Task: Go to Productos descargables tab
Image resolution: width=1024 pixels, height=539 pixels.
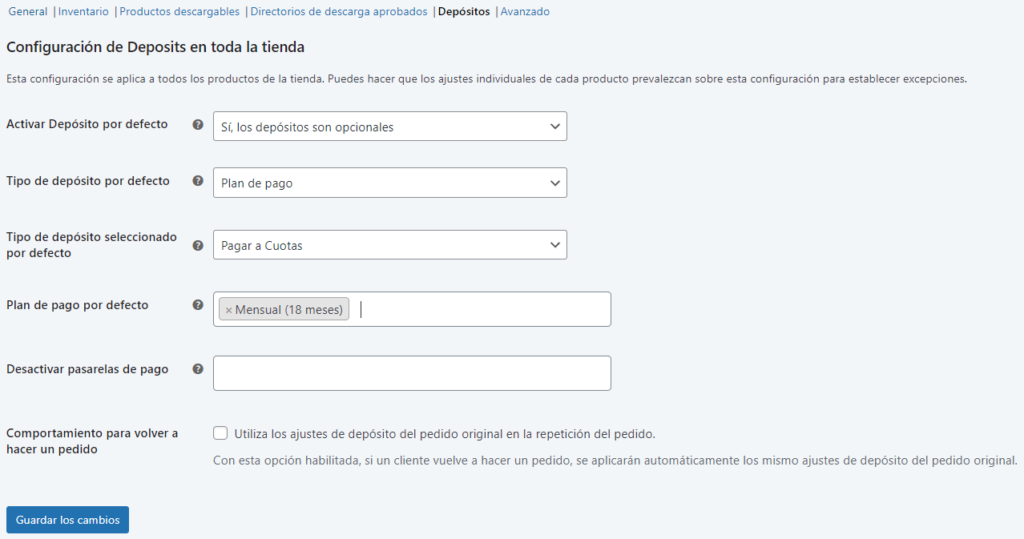Action: point(179,12)
